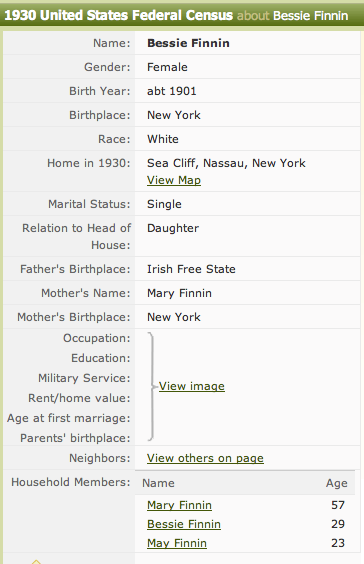Click the Age column header in household table

[337, 483]
